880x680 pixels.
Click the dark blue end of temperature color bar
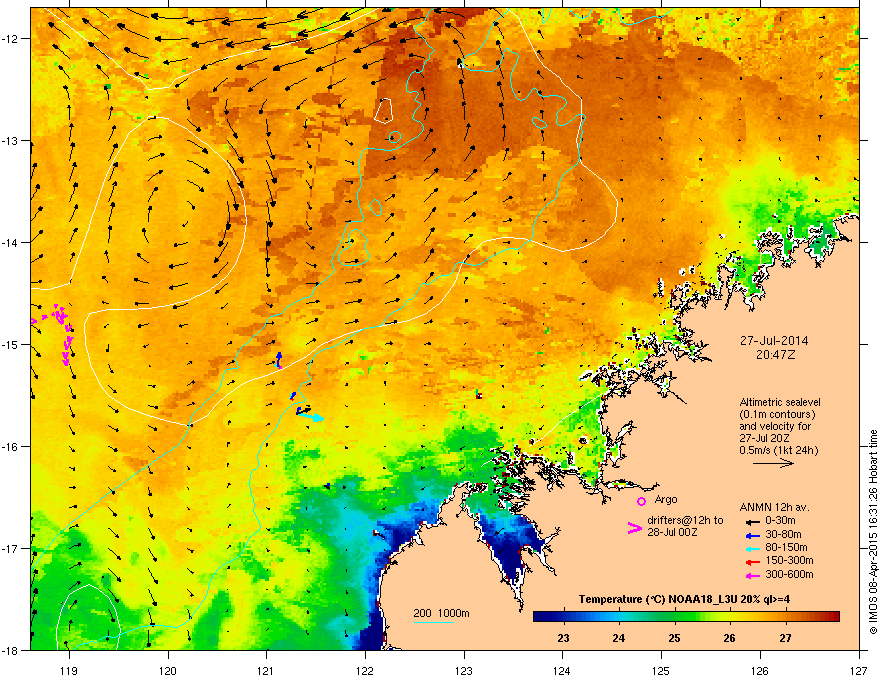(x=540, y=617)
